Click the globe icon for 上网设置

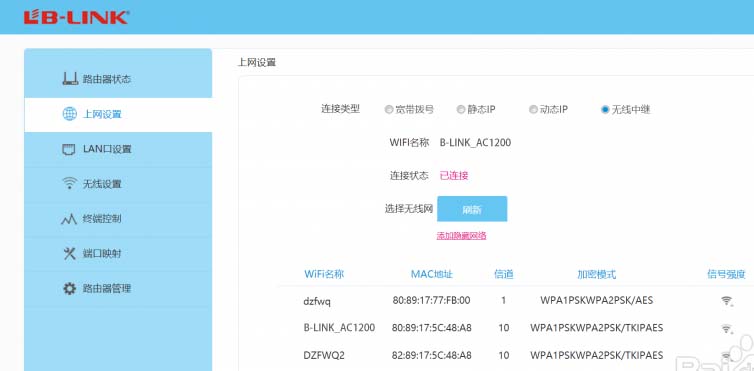[x=70, y=114]
